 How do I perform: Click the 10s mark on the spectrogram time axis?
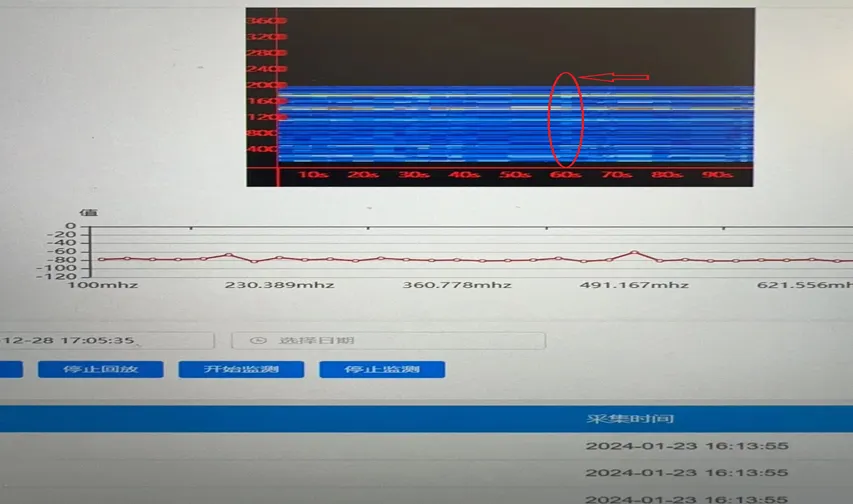(x=314, y=175)
